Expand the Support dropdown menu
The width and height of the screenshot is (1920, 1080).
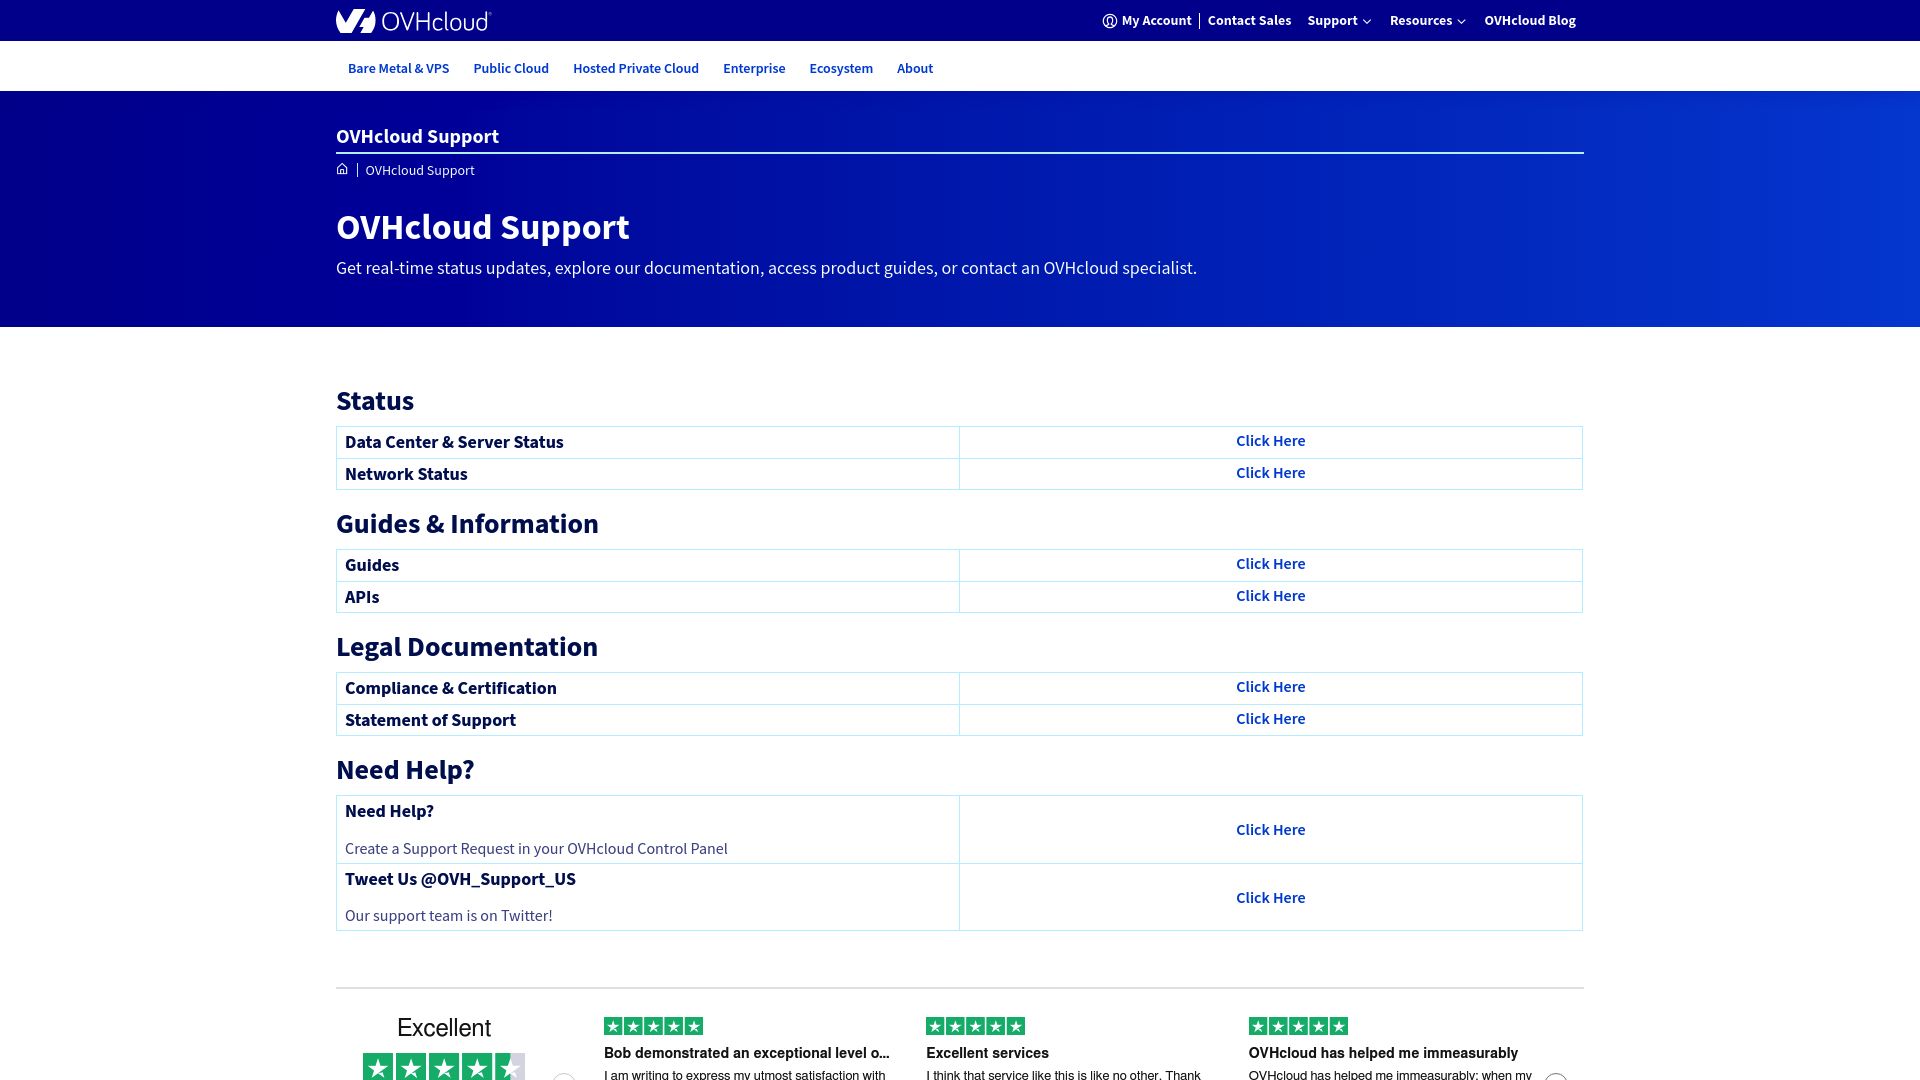[1338, 21]
